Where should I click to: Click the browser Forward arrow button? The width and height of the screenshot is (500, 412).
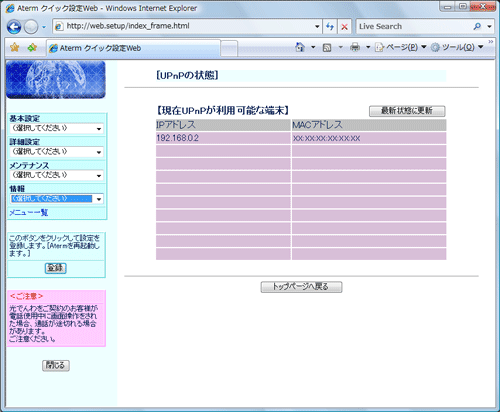(31, 27)
